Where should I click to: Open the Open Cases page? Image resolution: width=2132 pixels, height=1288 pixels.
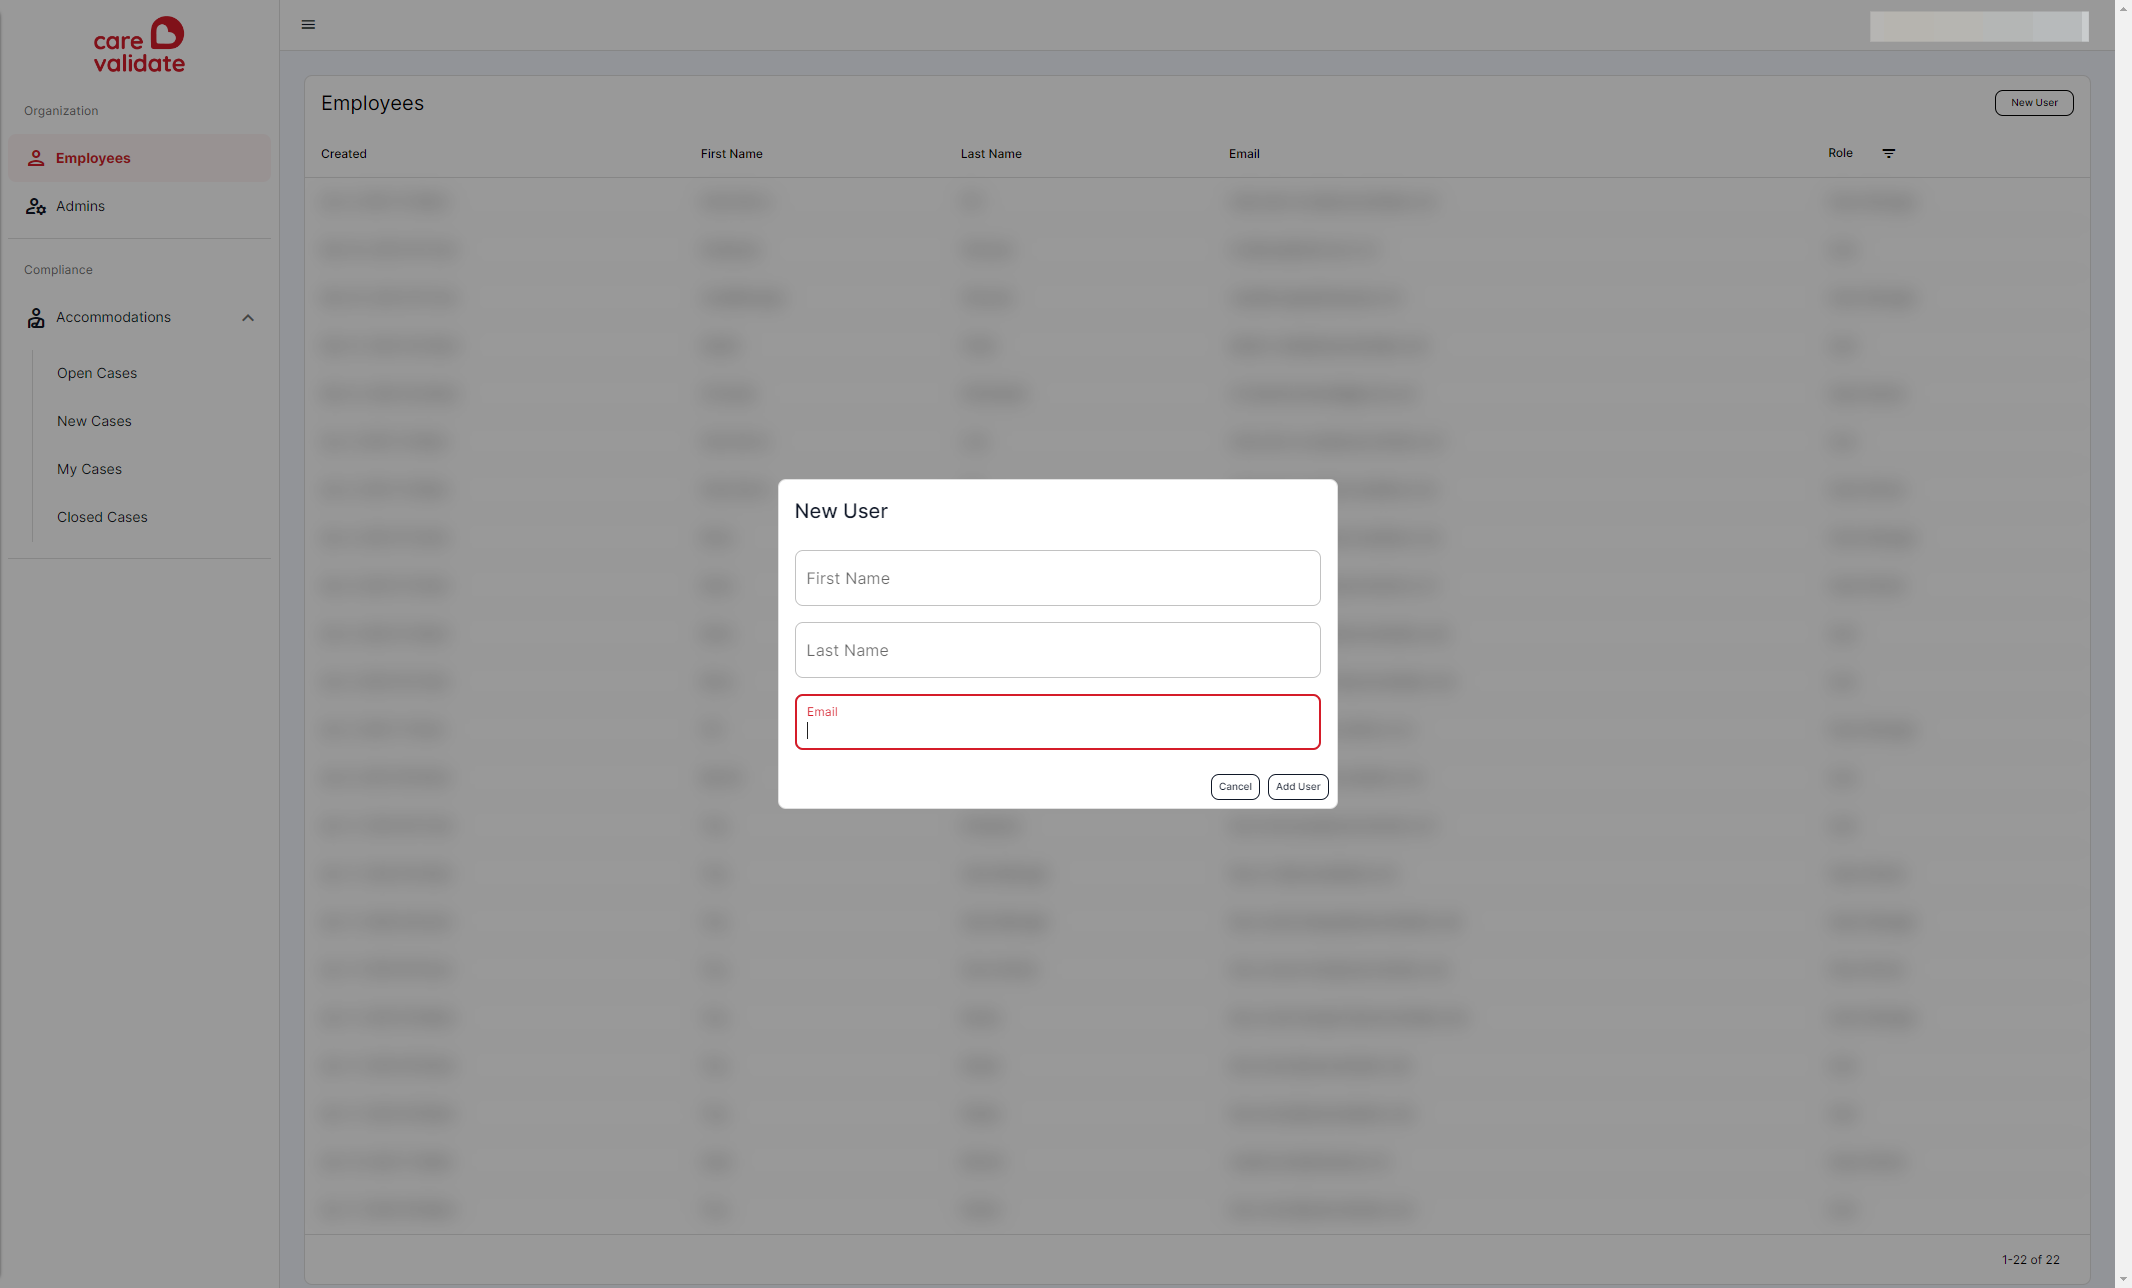97,373
